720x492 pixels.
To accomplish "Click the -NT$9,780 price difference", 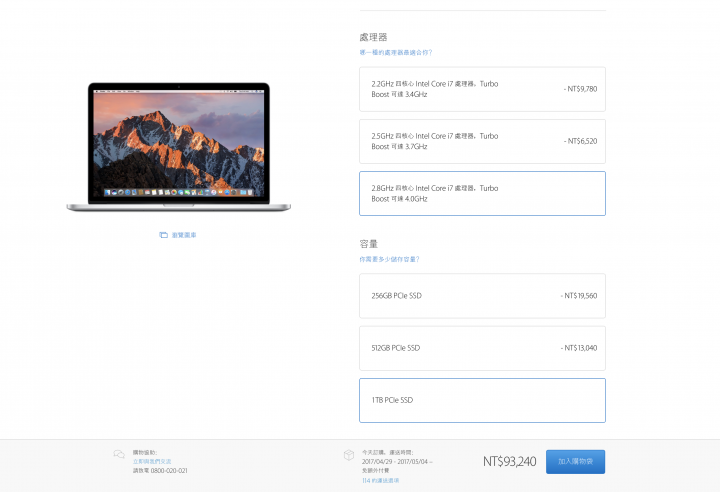I will [580, 89].
